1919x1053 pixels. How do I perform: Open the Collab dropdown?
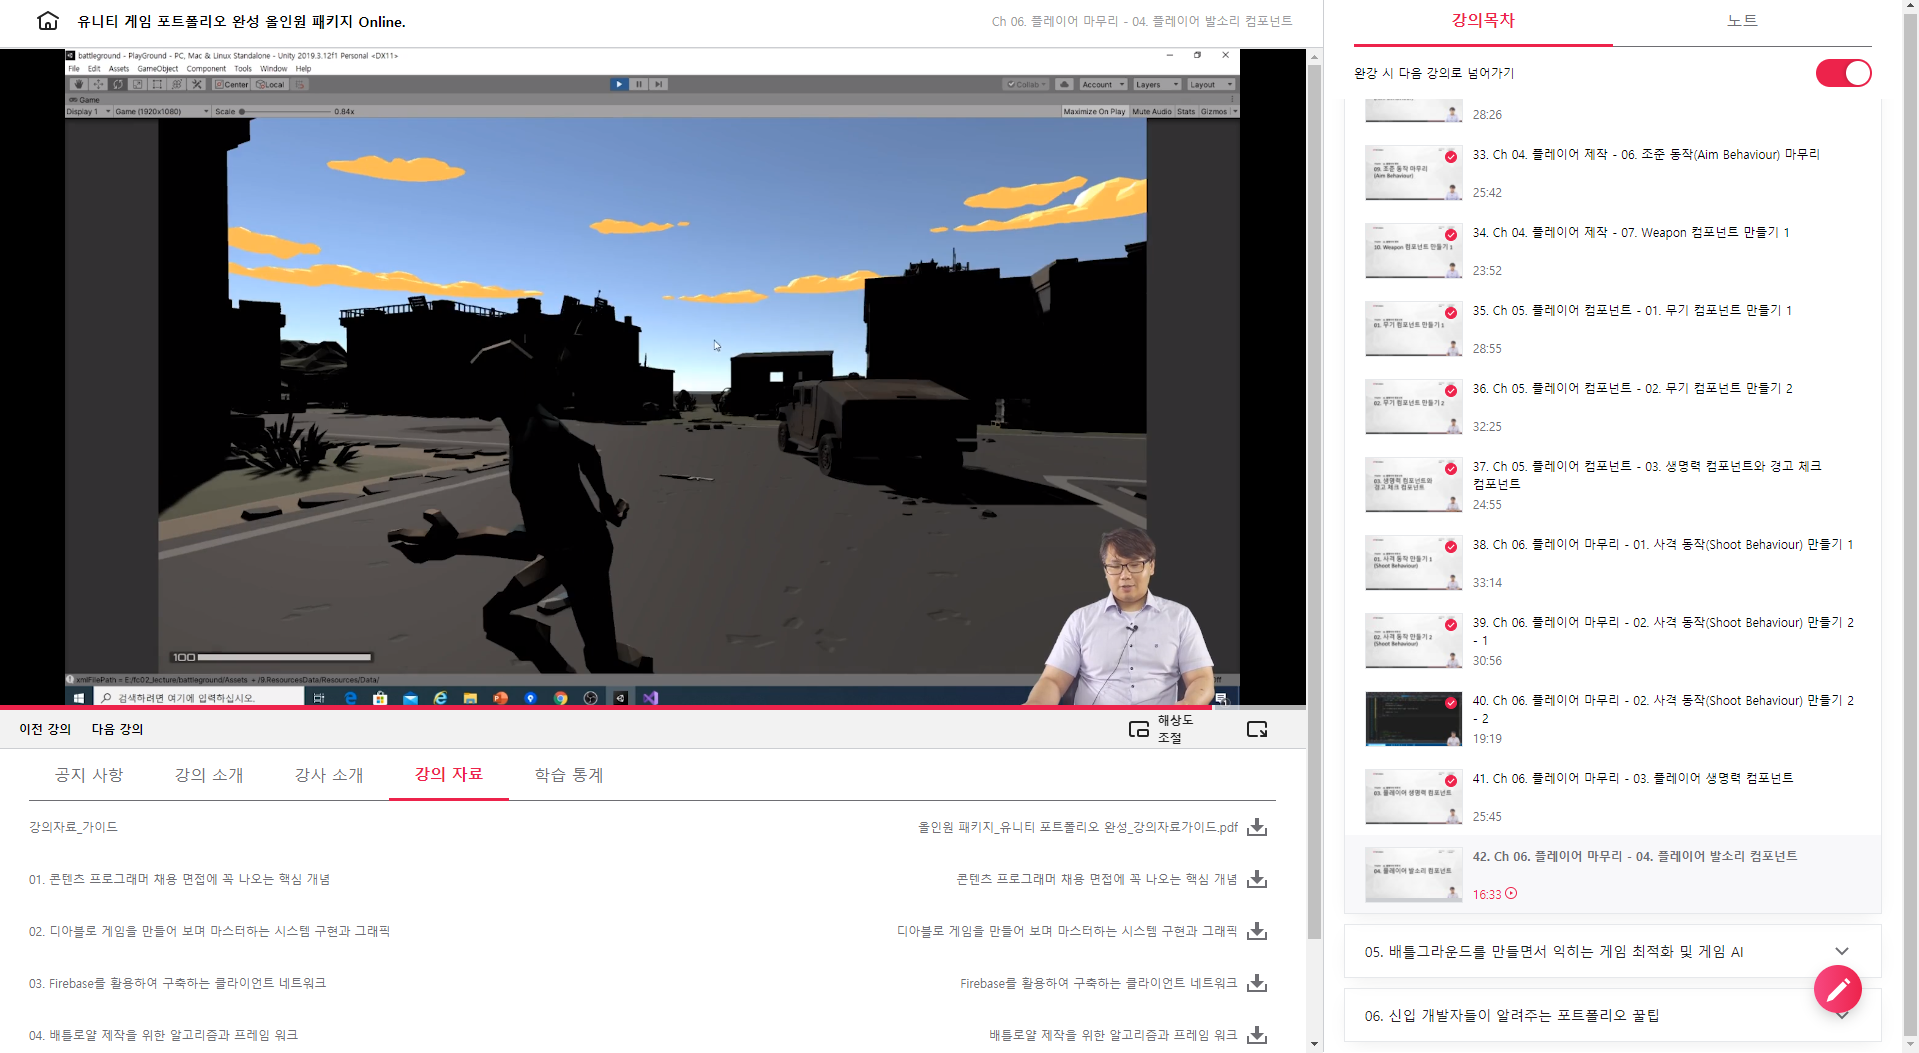pyautogui.click(x=1027, y=85)
